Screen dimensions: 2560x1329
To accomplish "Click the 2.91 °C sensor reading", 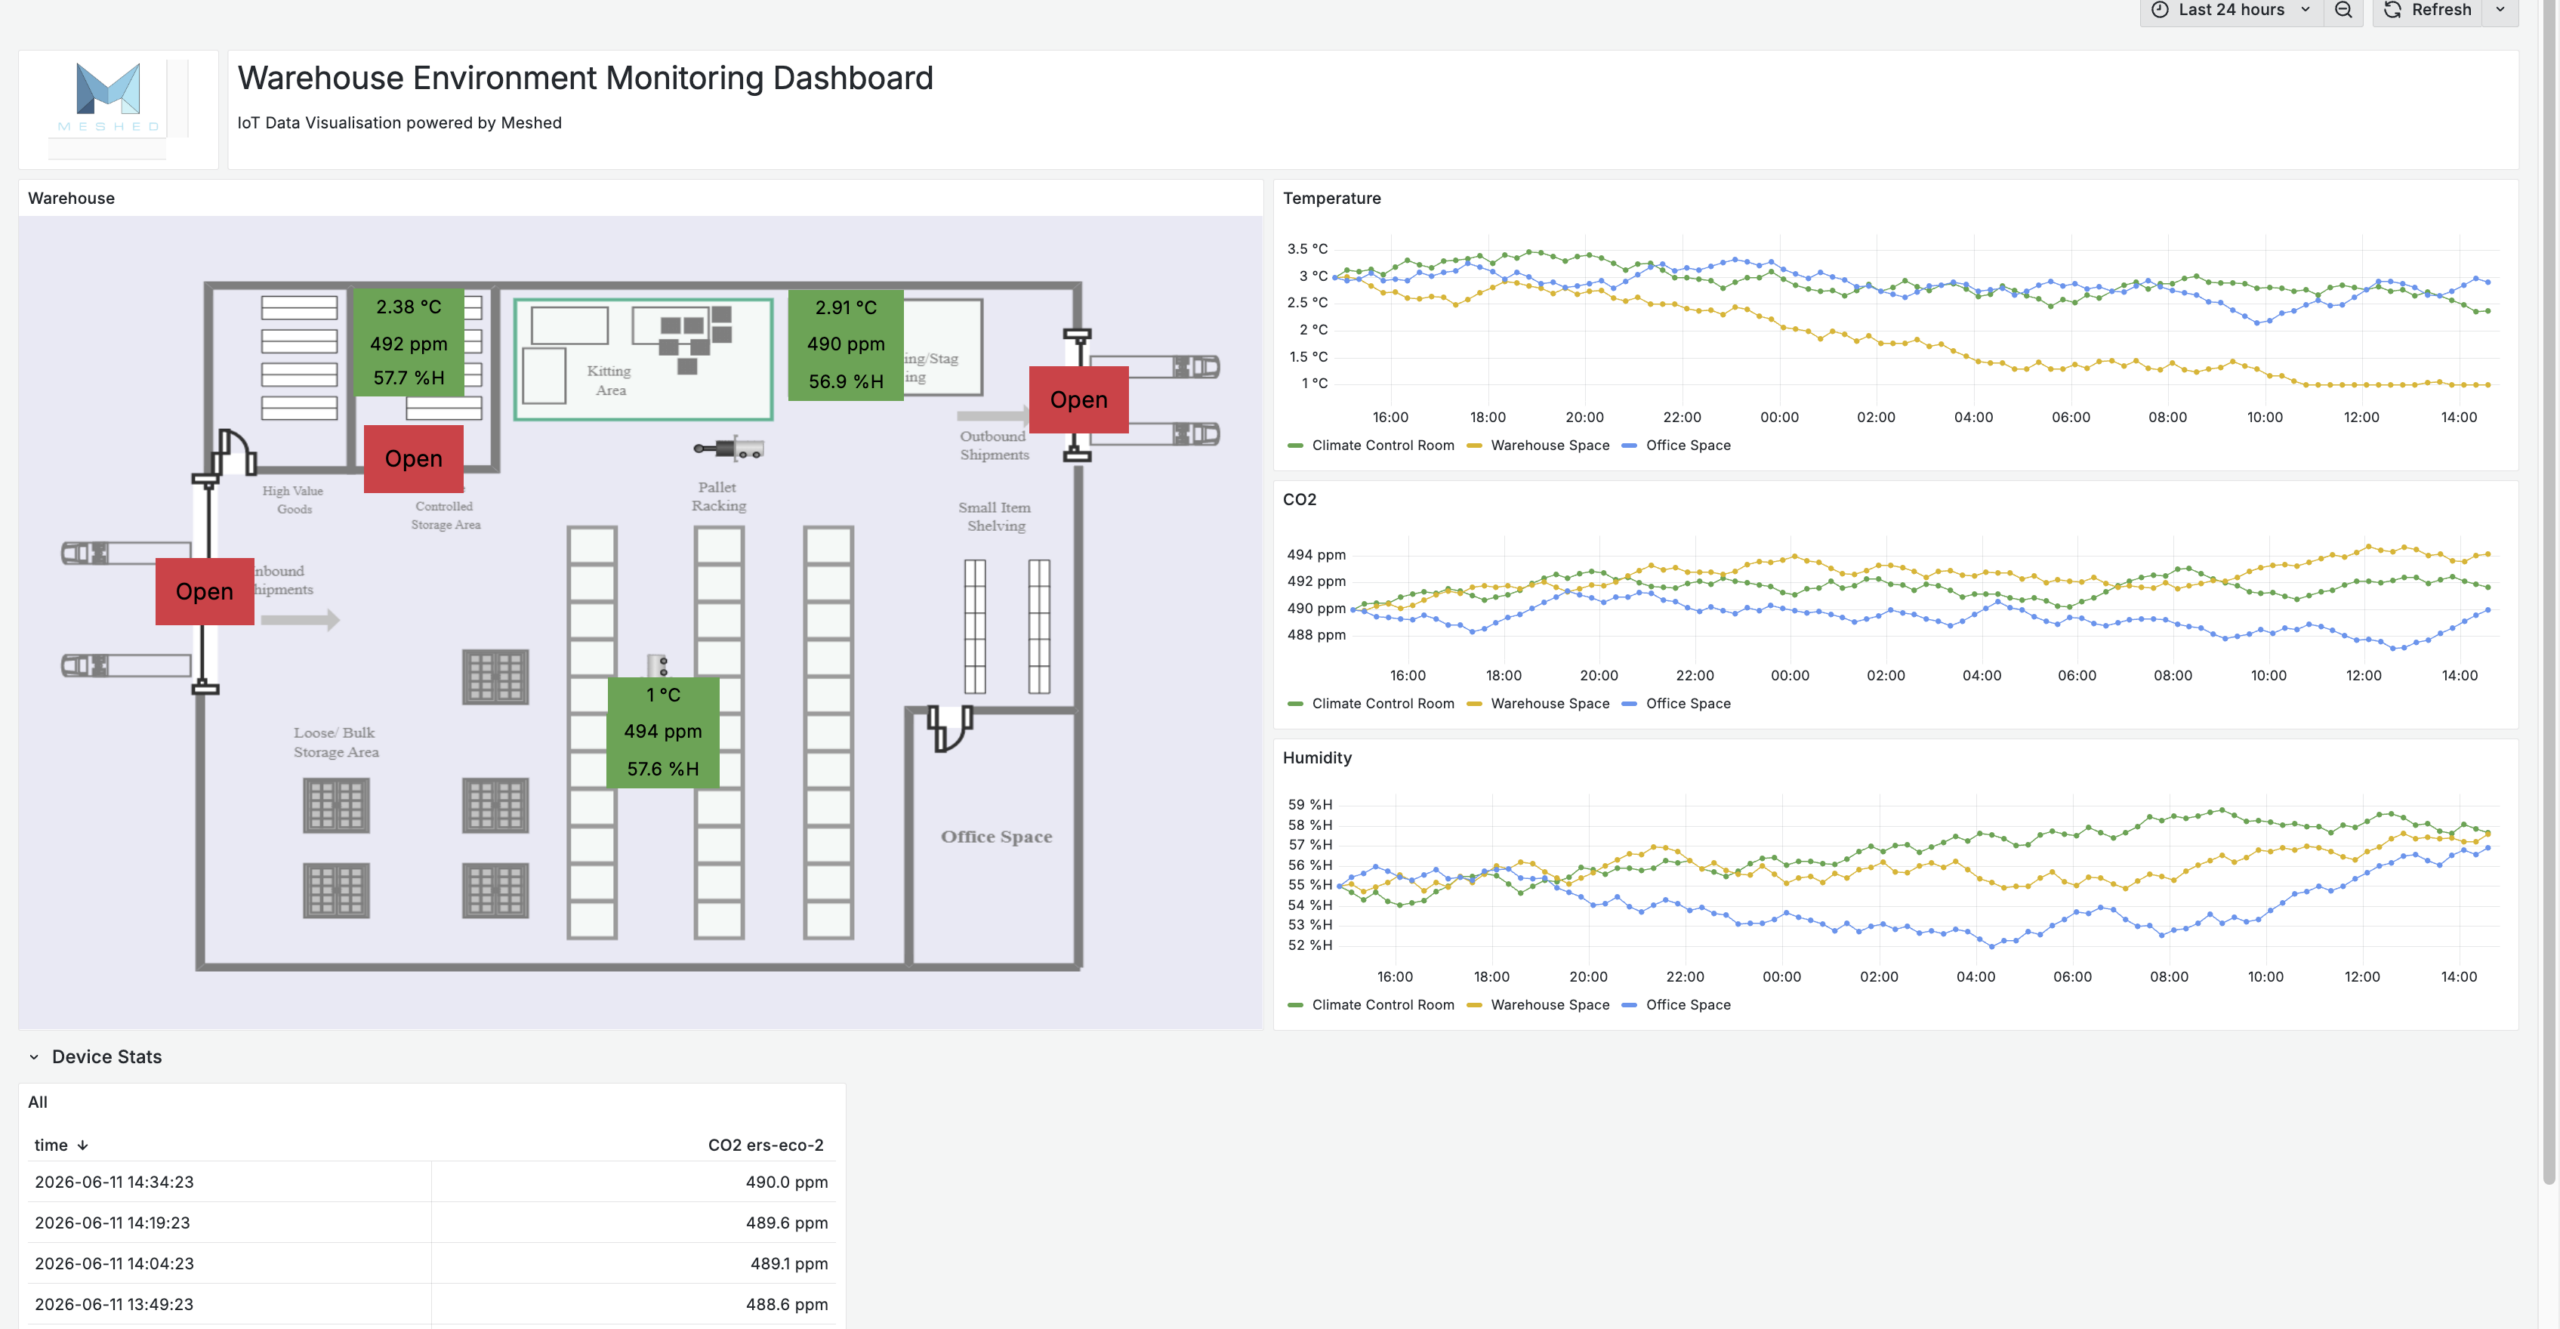I will (845, 307).
